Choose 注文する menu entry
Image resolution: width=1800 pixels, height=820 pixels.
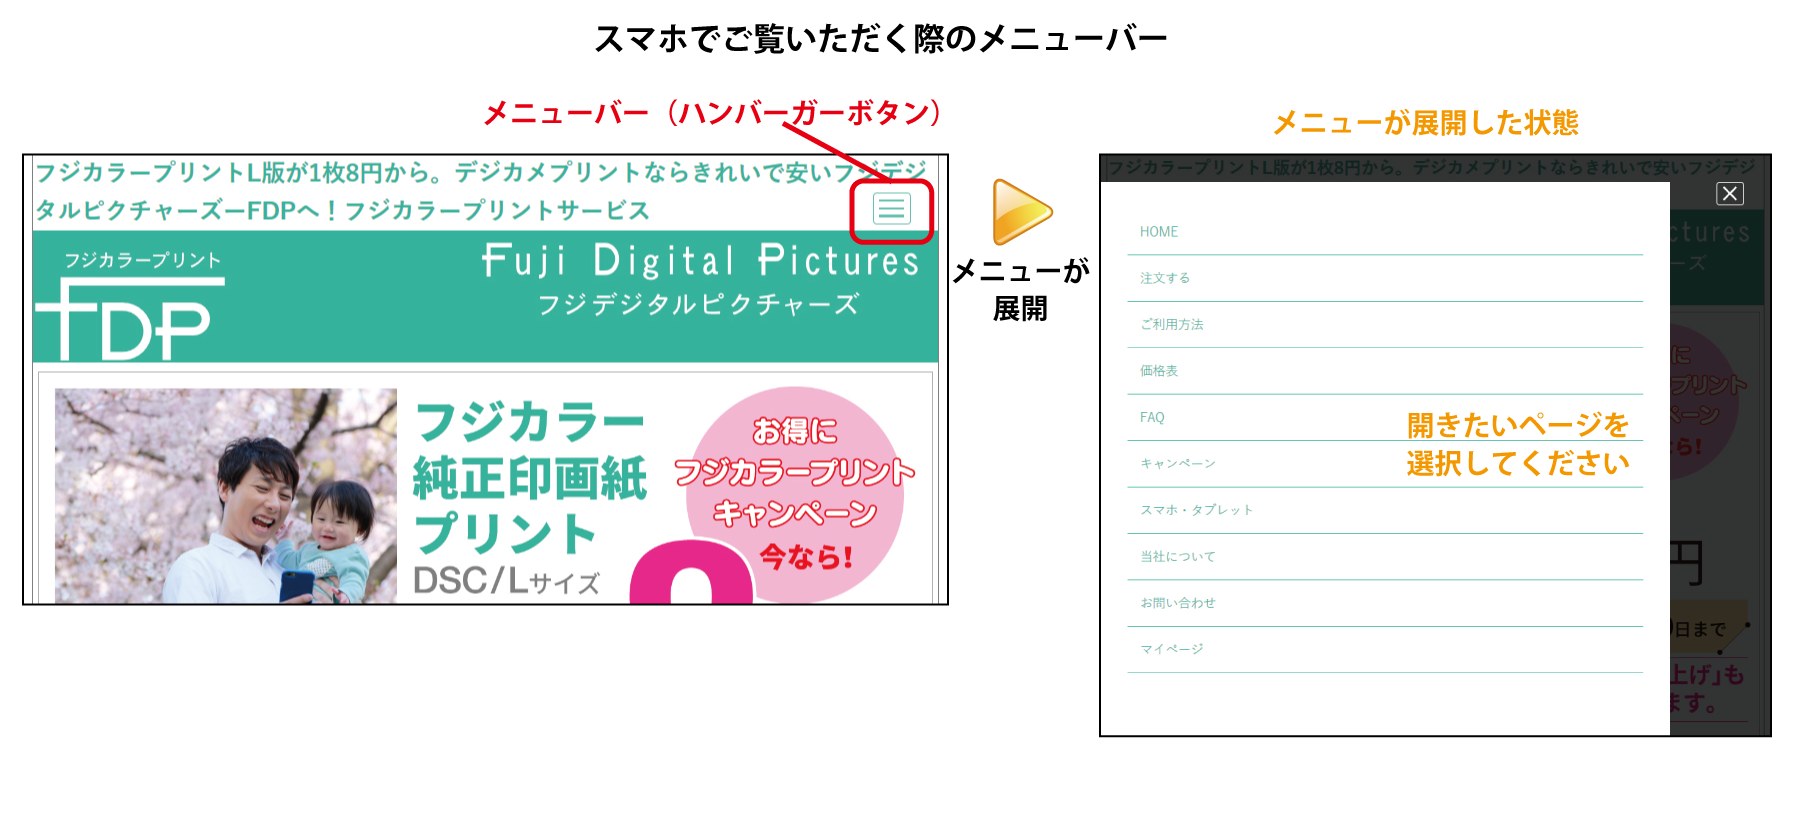[x=1385, y=278]
